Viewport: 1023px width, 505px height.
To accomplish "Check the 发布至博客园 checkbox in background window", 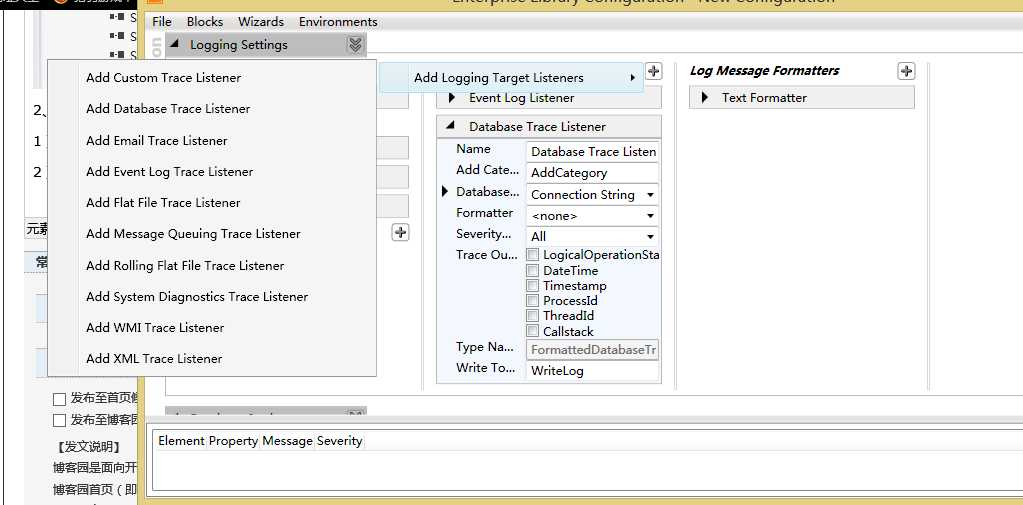I will coord(59,420).
